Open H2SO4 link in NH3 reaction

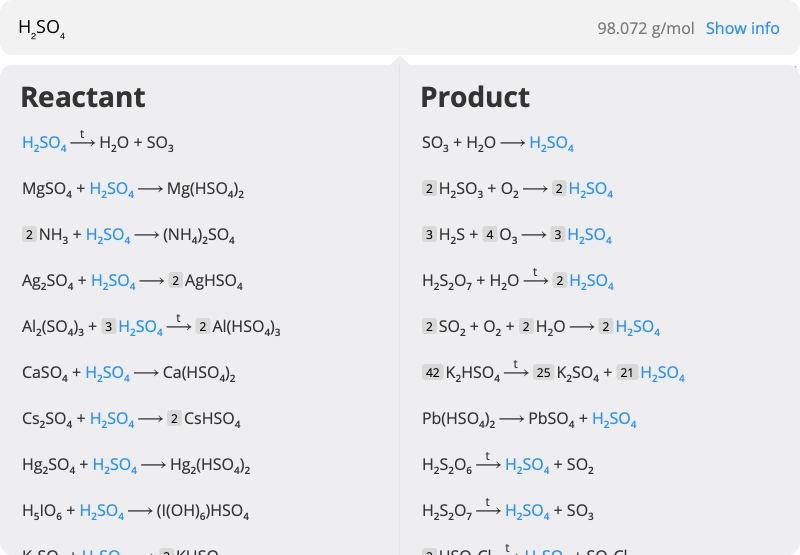tap(108, 235)
